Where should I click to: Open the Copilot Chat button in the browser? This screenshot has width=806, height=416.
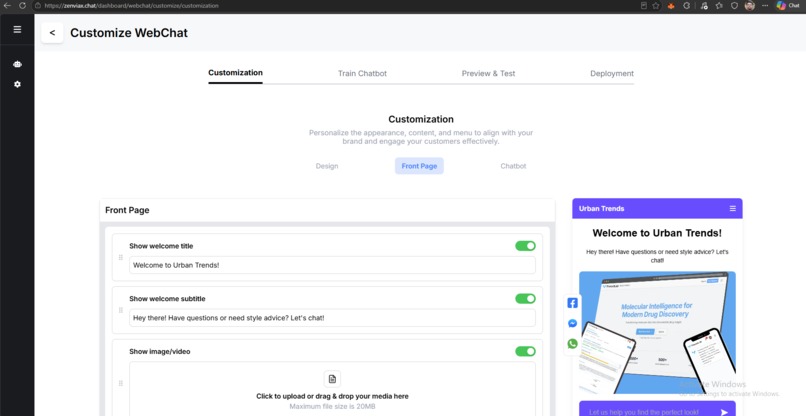tap(788, 6)
